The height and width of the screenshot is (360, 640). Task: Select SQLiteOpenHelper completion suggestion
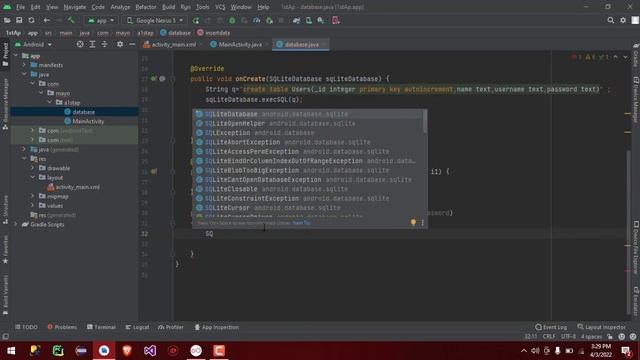point(309,123)
